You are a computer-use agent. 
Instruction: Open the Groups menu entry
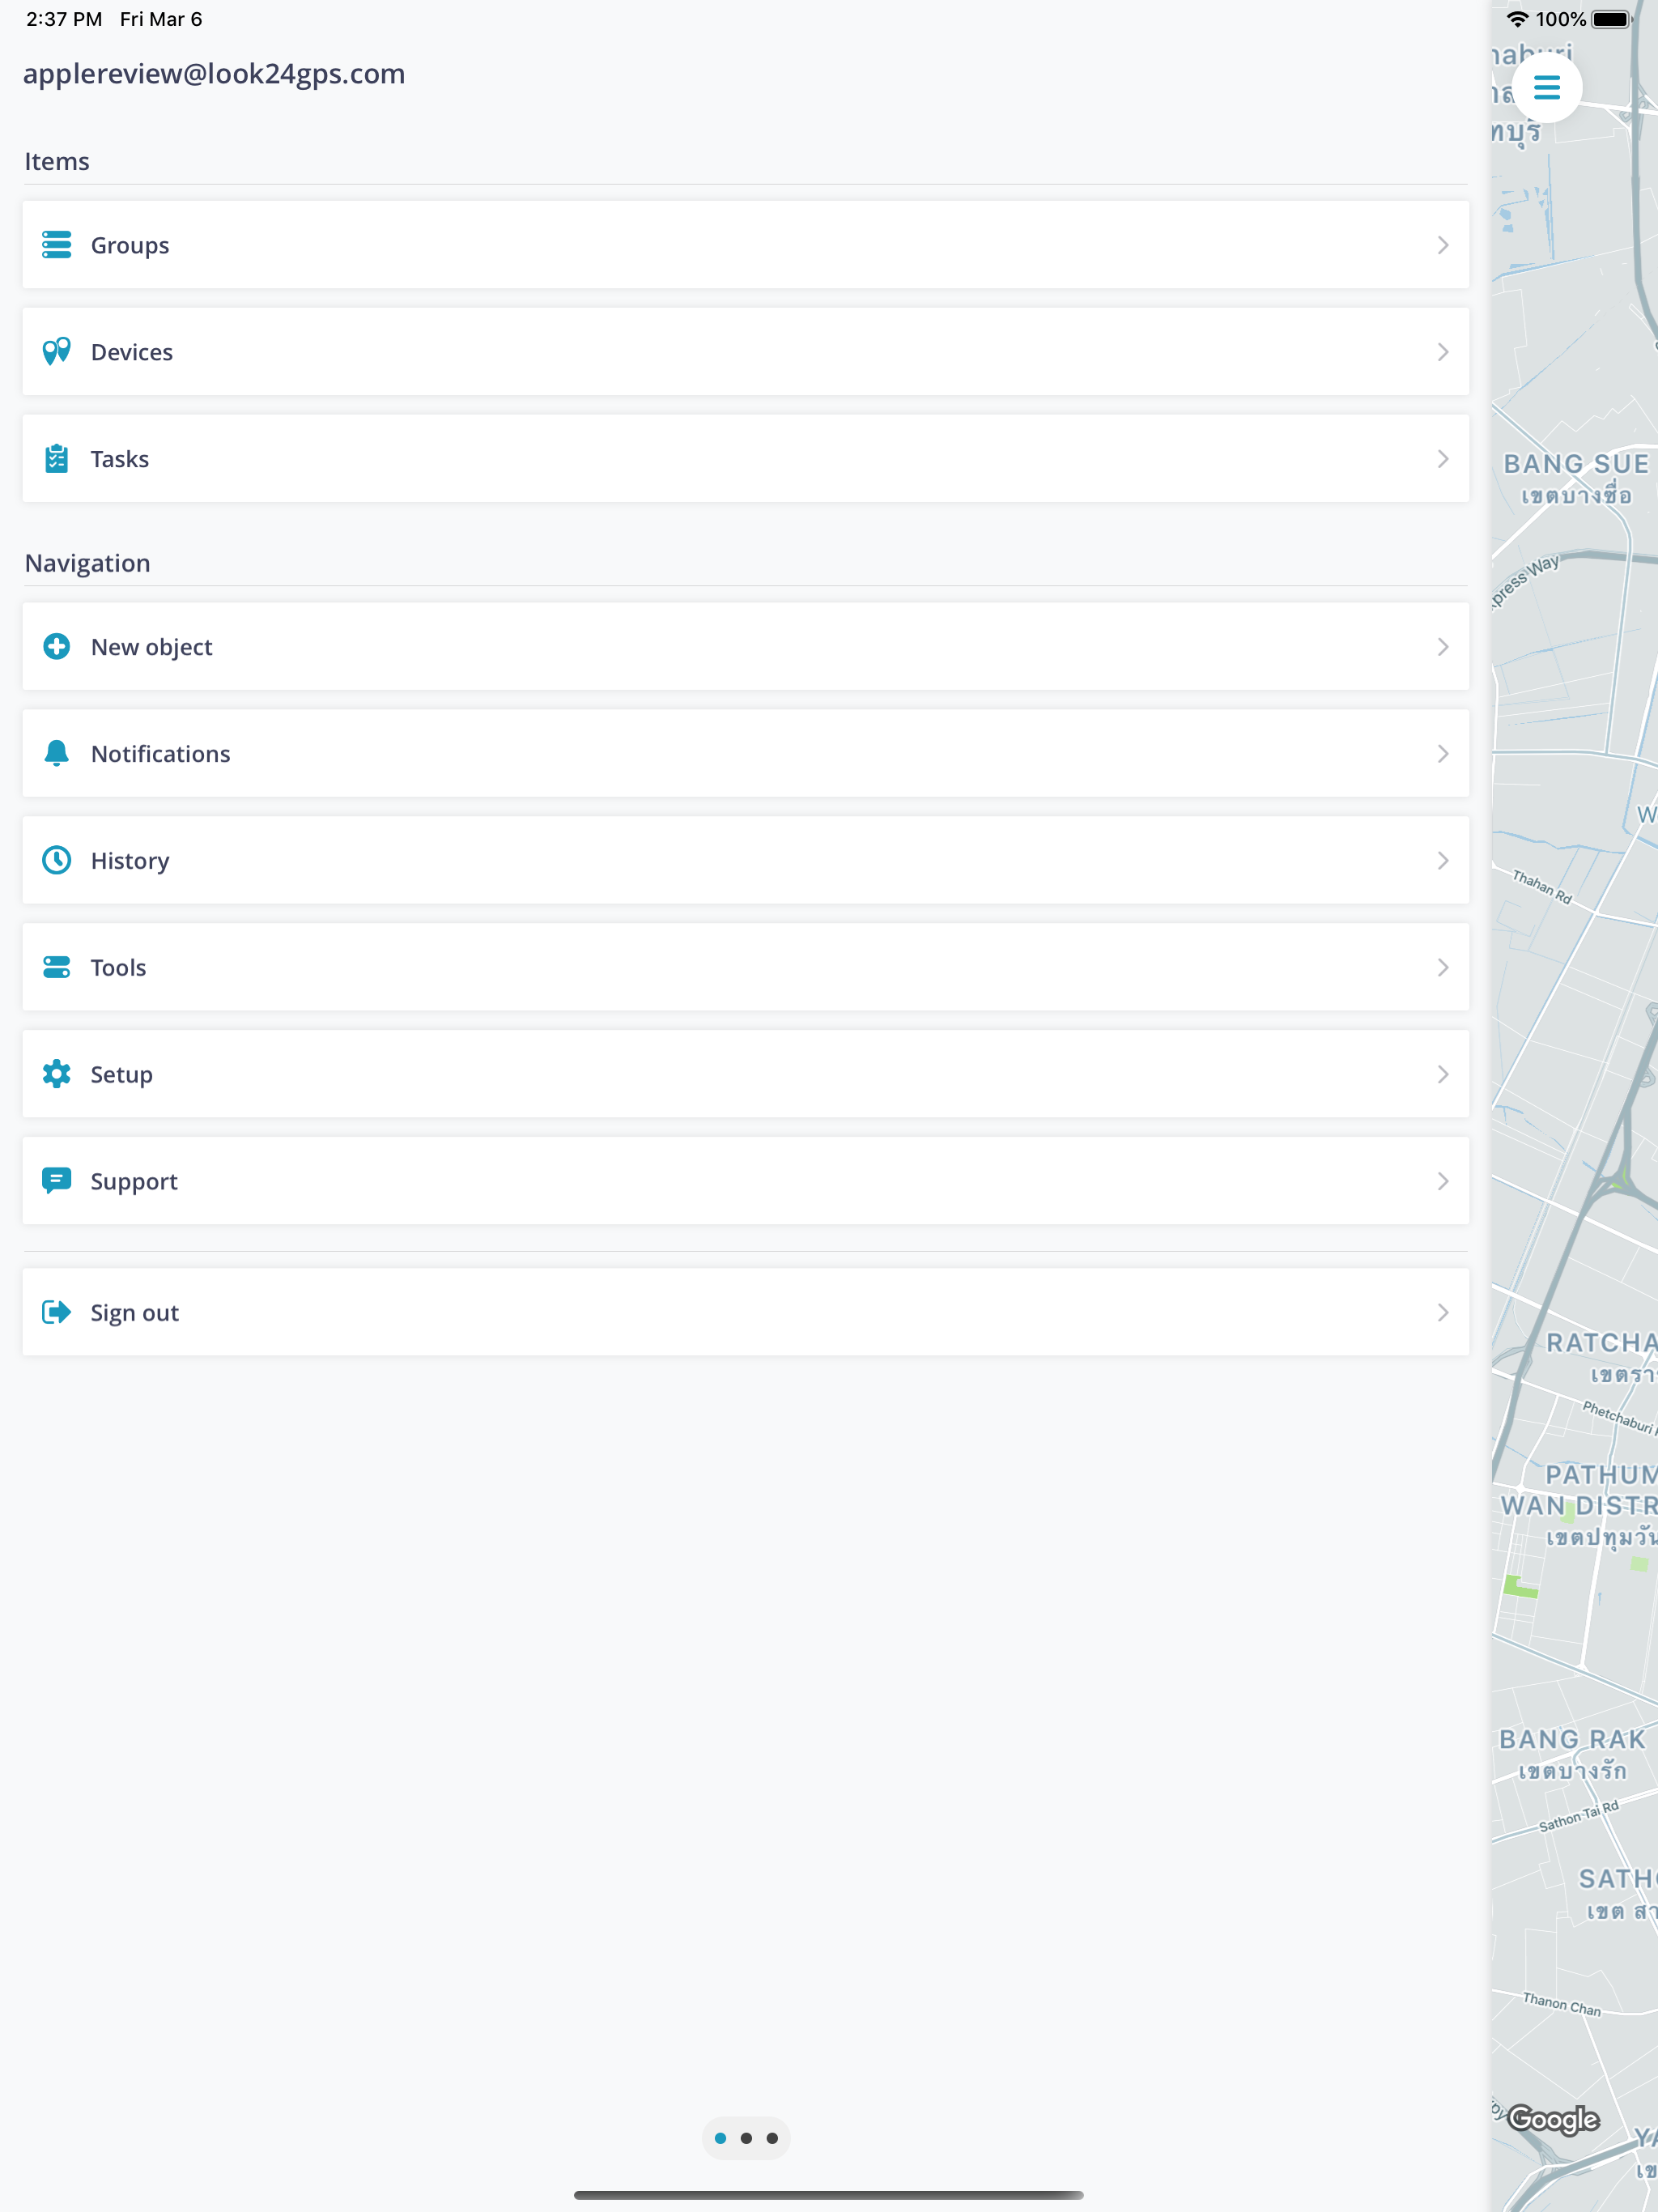coord(746,245)
